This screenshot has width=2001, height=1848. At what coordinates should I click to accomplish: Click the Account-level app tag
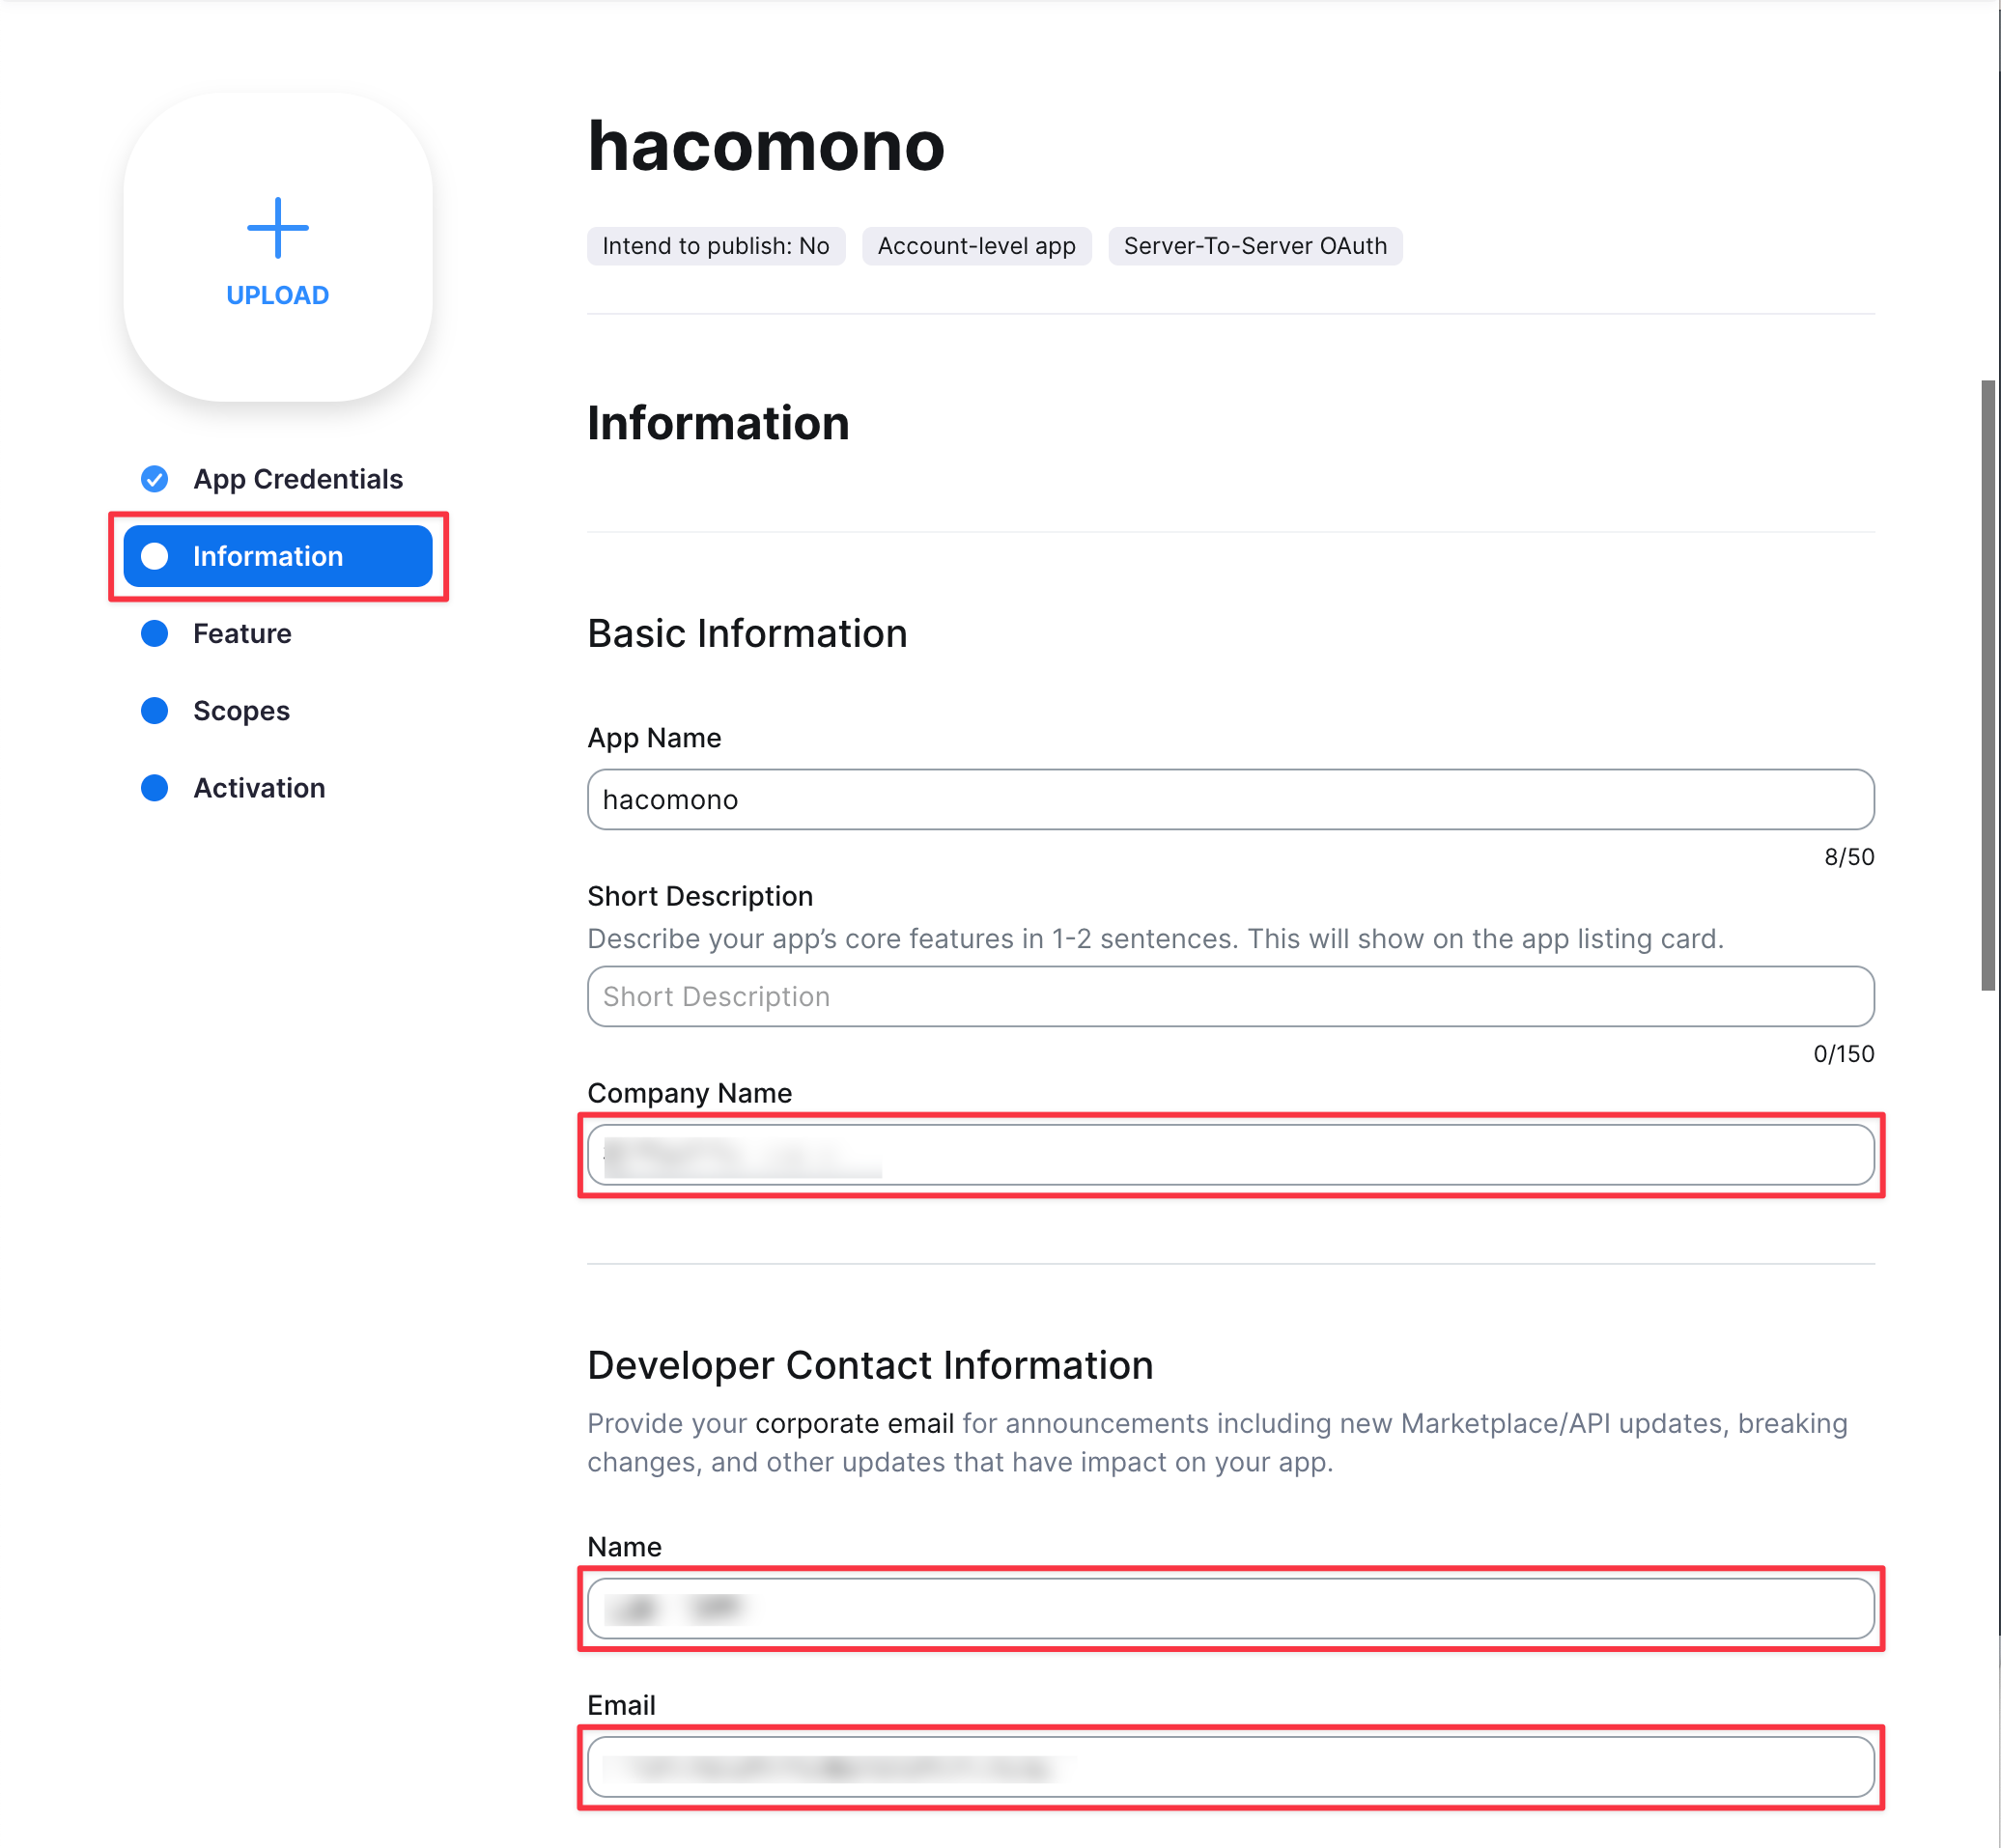976,246
